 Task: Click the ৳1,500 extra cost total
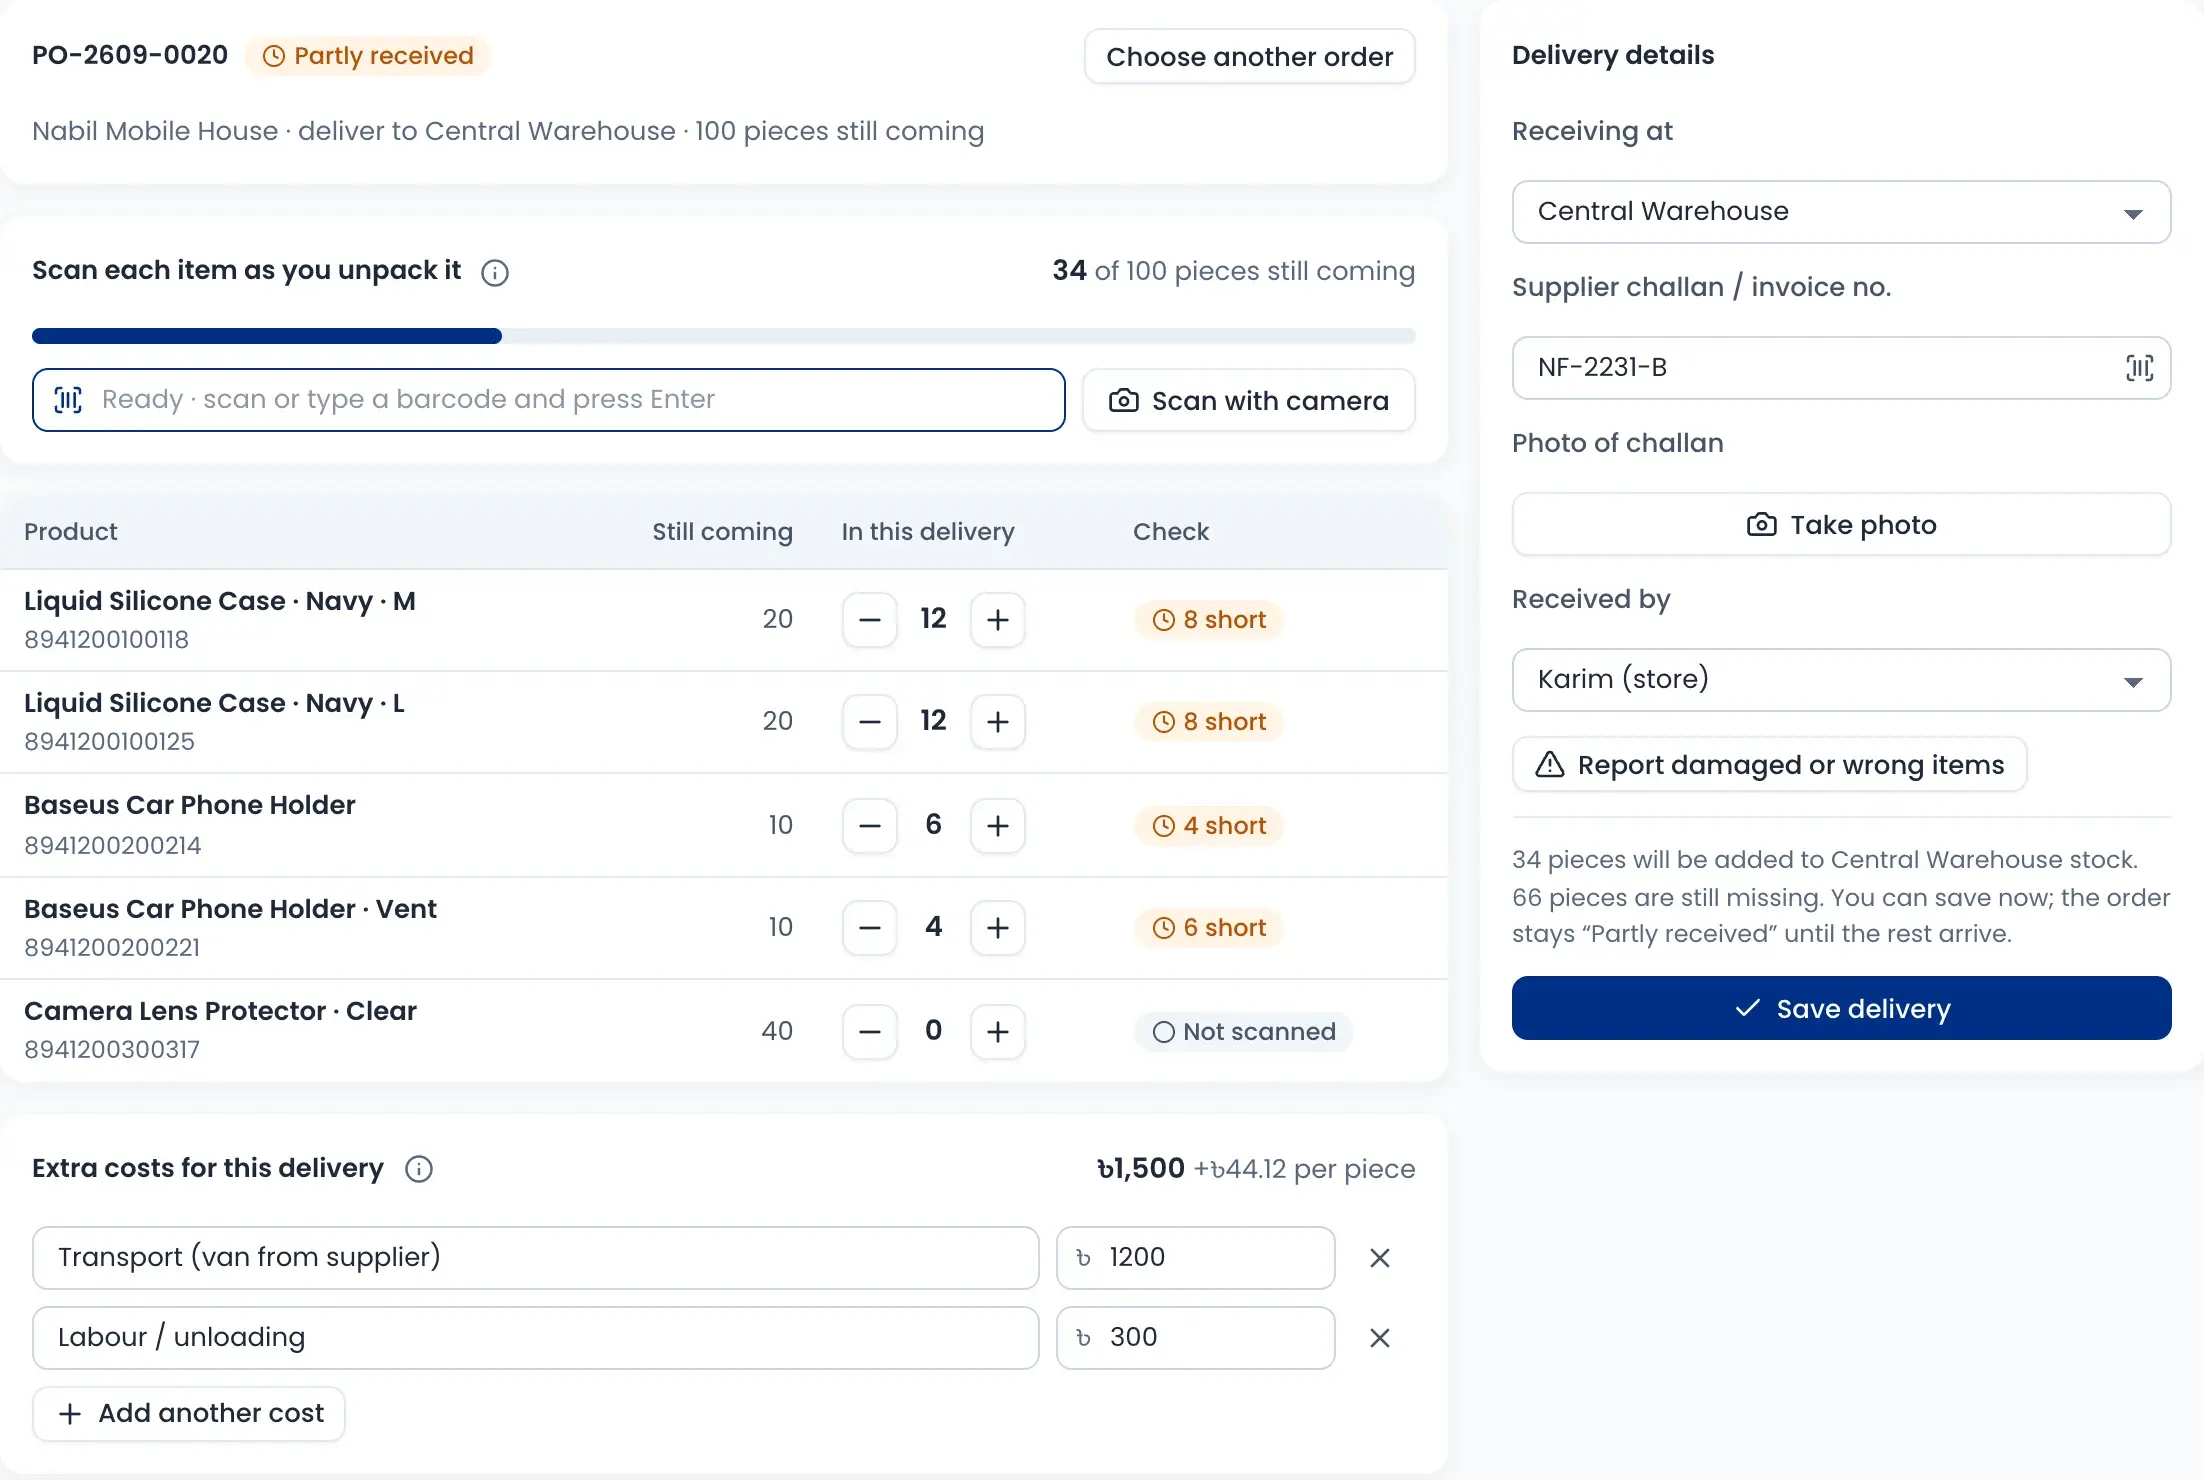(1141, 1169)
